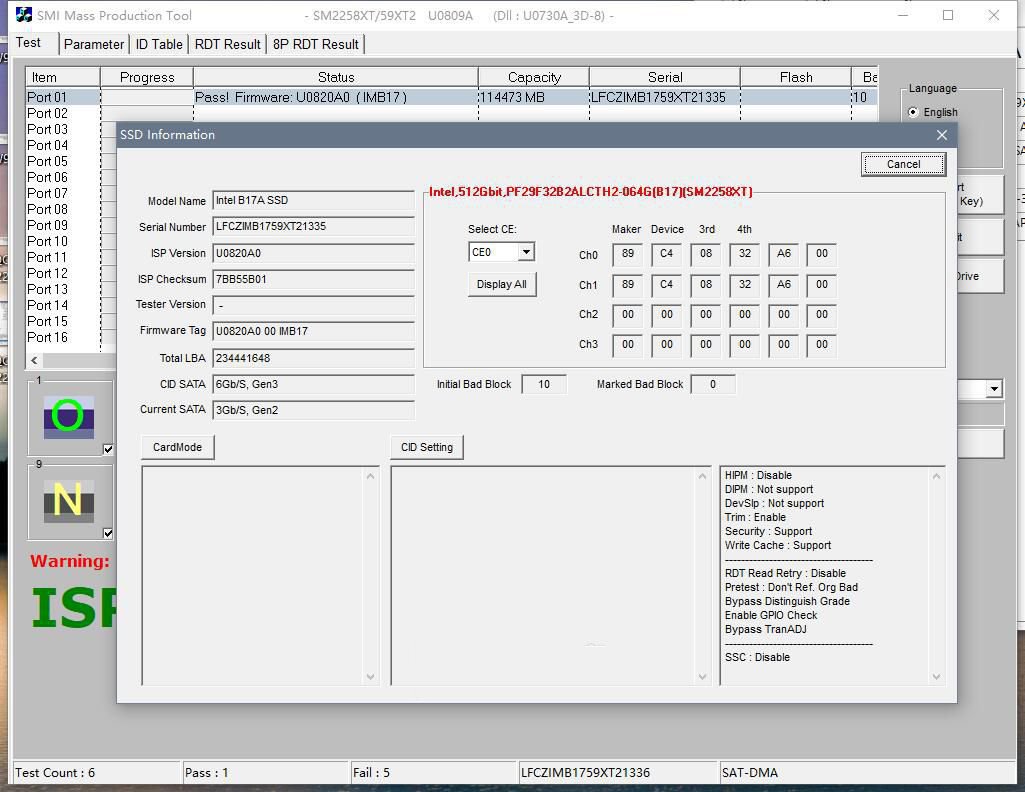Screen dimensions: 1025x792
Task: Click the Flash column header
Action: coord(796,77)
